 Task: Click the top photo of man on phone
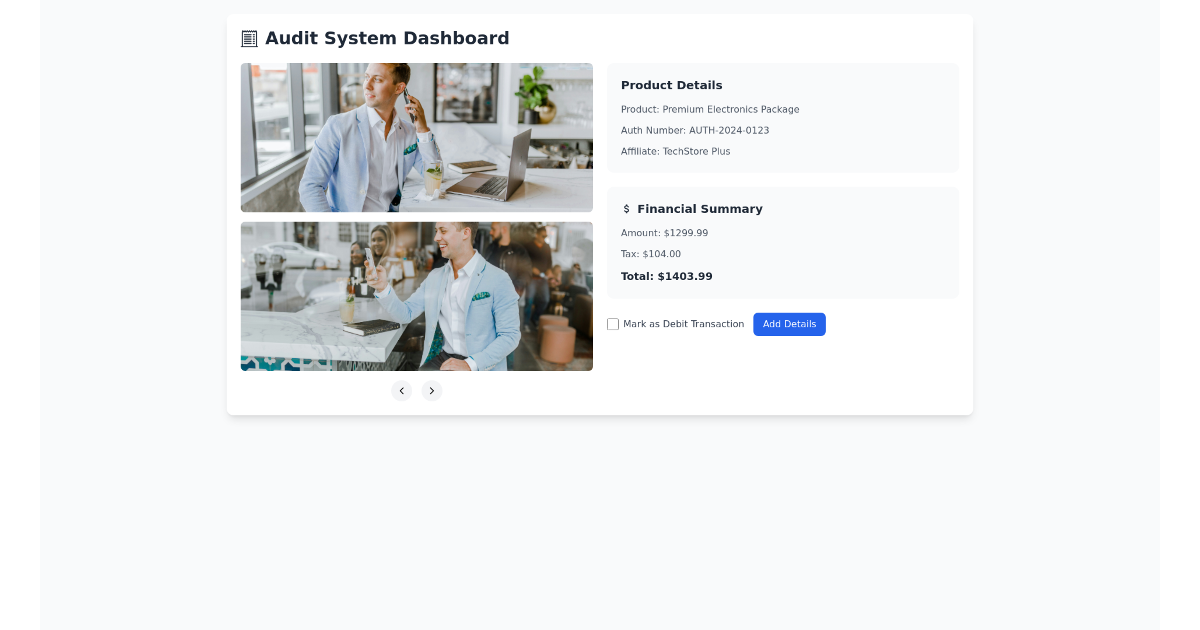tap(417, 137)
